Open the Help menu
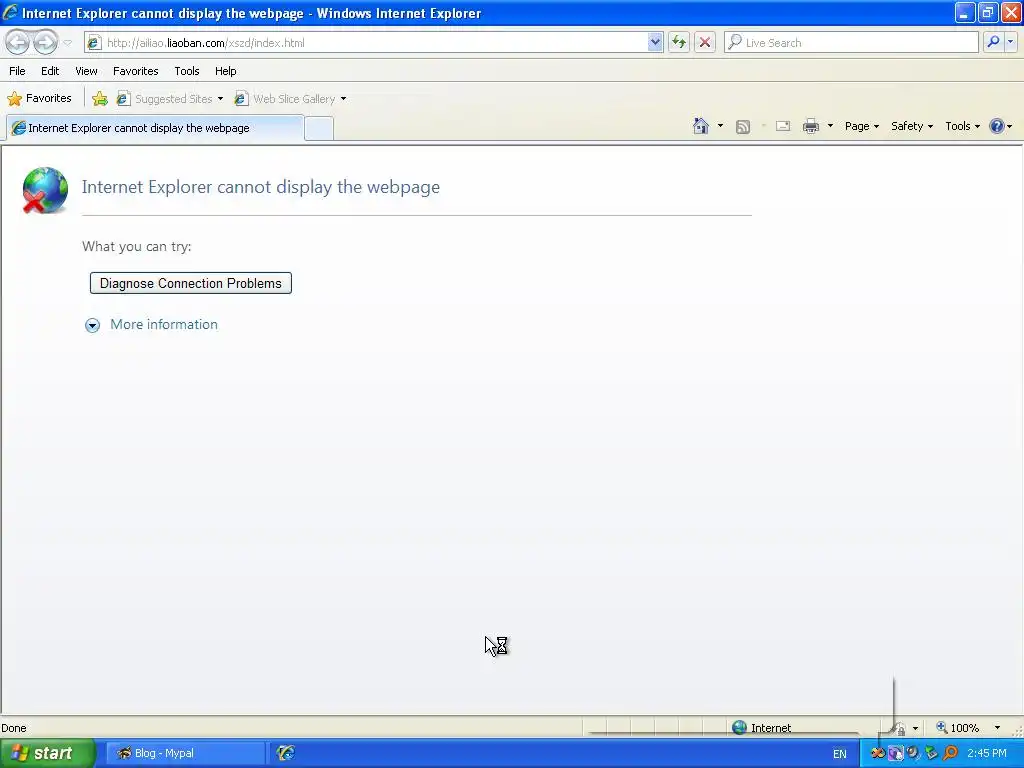Image resolution: width=1024 pixels, height=768 pixels. (225, 71)
